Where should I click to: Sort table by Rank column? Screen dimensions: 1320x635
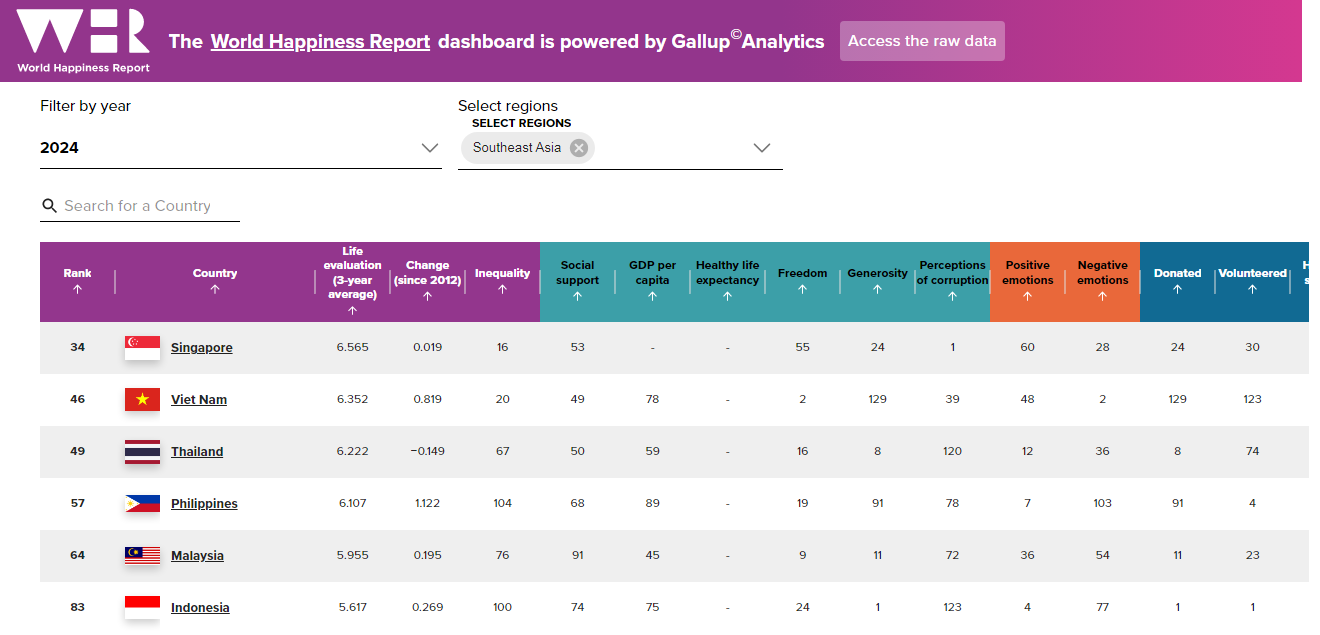(x=77, y=281)
